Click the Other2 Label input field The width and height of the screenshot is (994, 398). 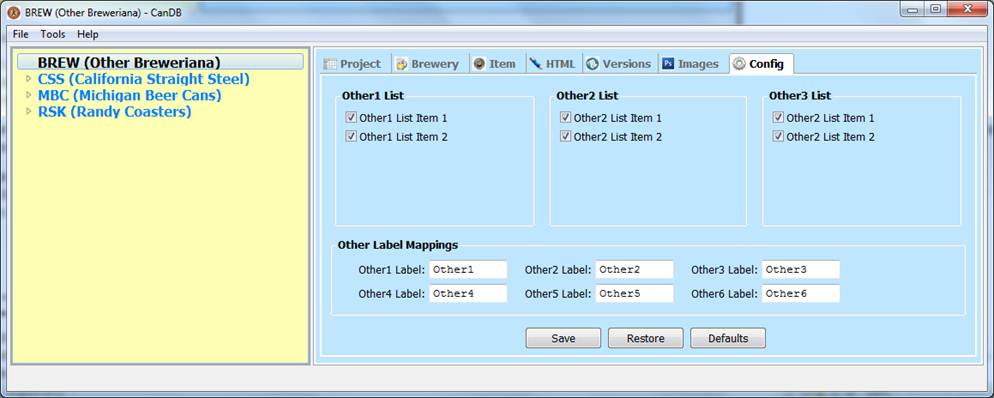click(634, 270)
